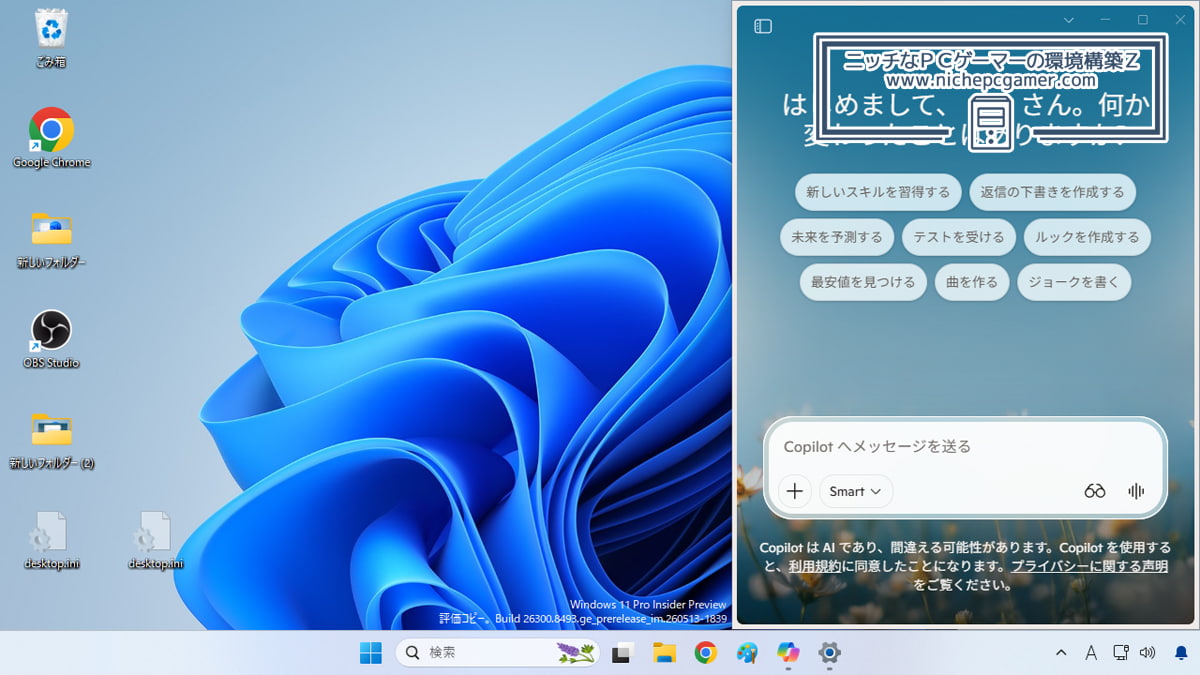
Task: Open the network status tray icon
Action: (x=1120, y=653)
